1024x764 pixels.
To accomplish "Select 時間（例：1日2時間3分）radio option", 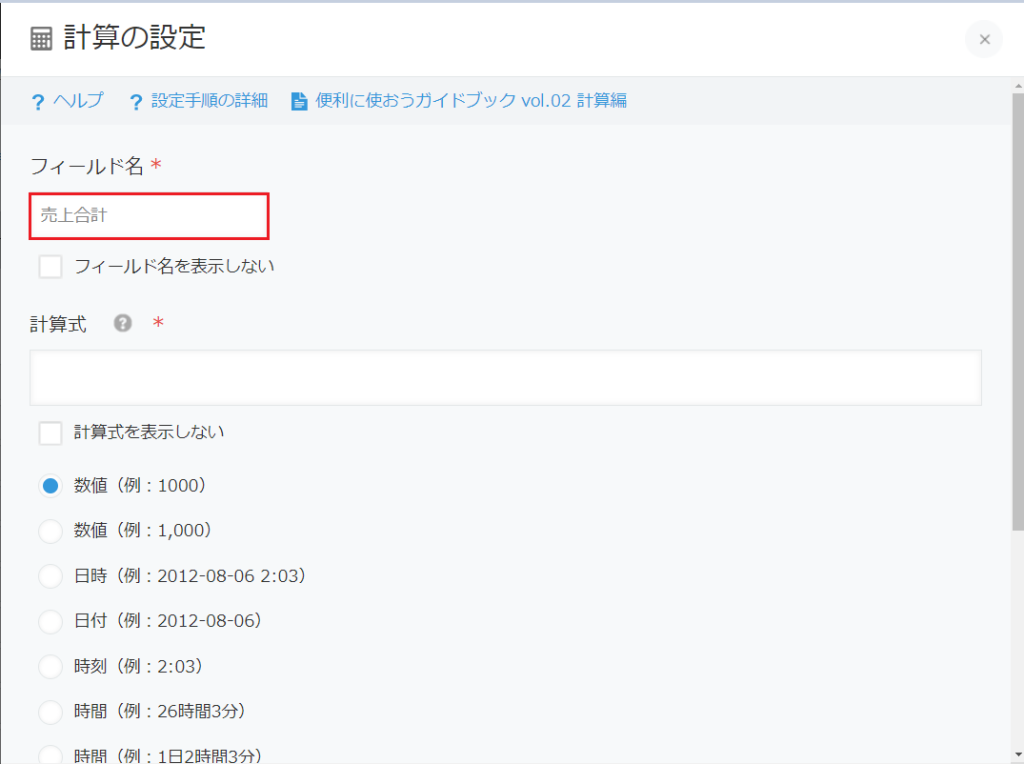I will click(50, 756).
